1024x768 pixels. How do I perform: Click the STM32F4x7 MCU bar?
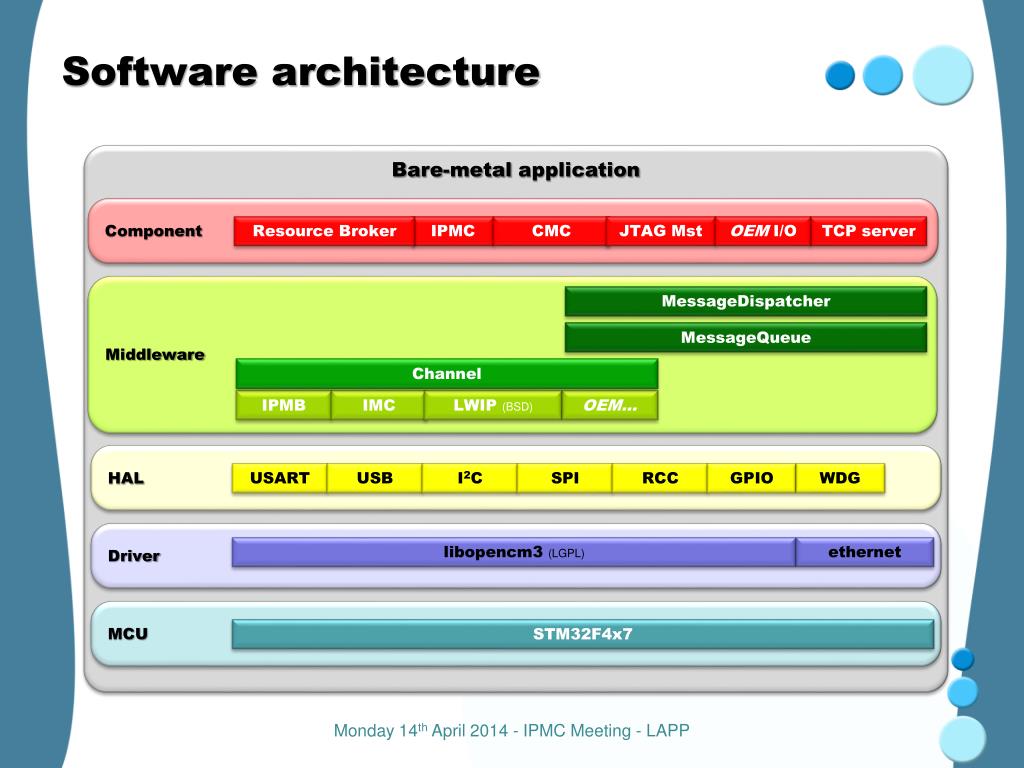tap(582, 634)
